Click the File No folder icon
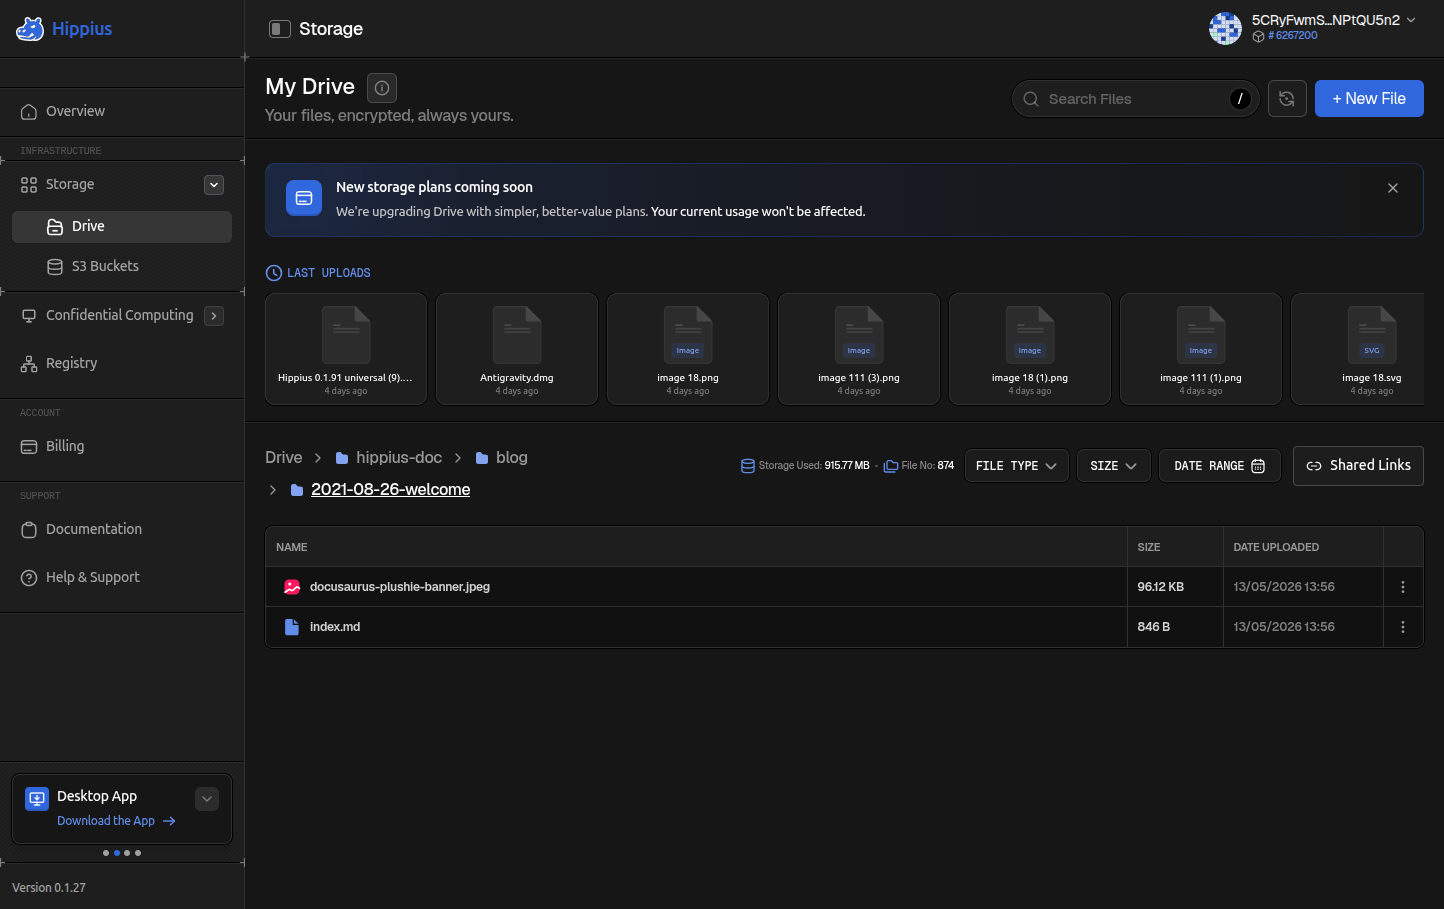1444x909 pixels. click(x=891, y=466)
